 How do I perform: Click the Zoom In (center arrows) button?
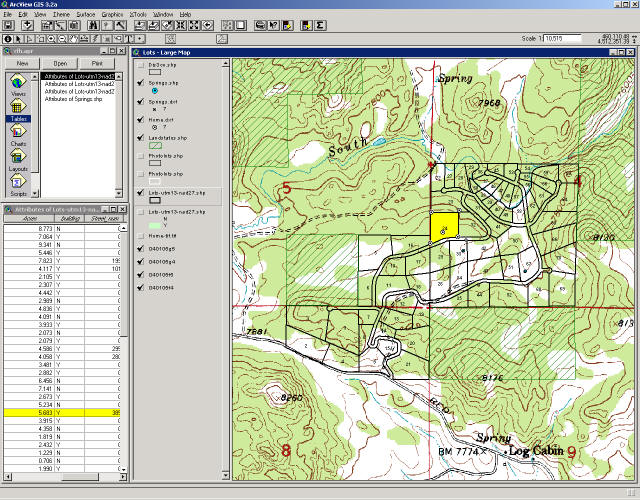180,26
